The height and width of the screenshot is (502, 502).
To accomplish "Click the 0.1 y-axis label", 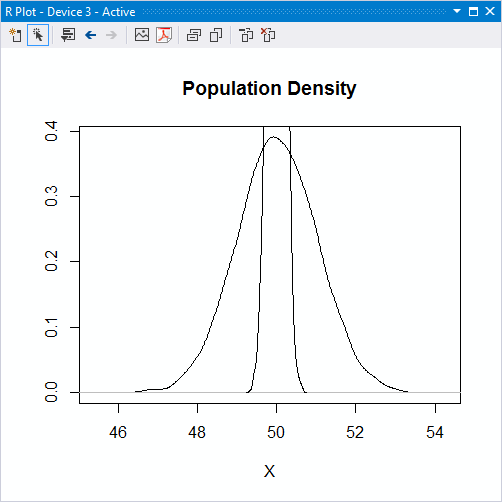I will click(51, 327).
